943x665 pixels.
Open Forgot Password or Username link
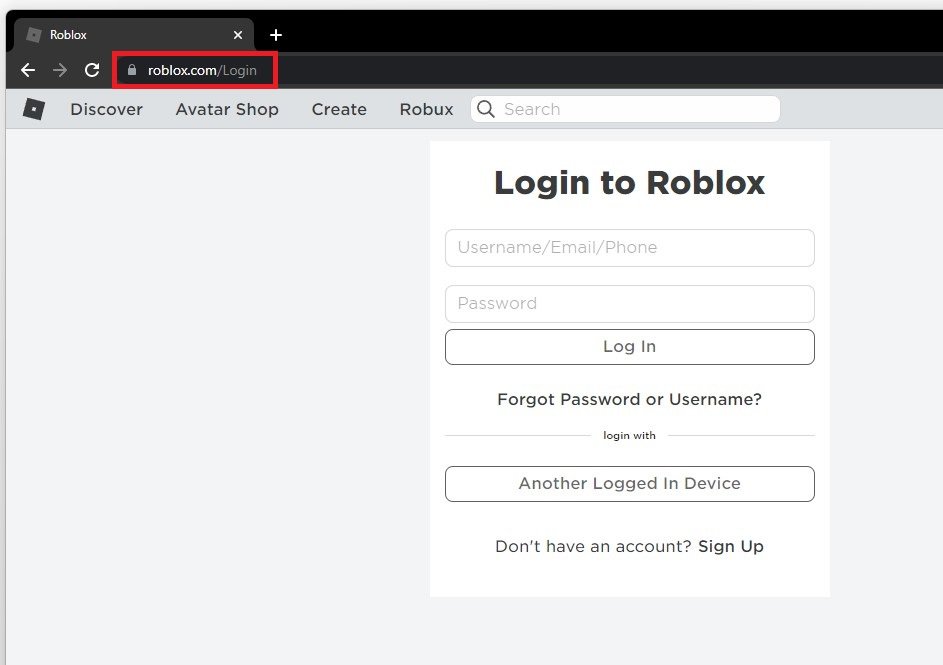630,399
